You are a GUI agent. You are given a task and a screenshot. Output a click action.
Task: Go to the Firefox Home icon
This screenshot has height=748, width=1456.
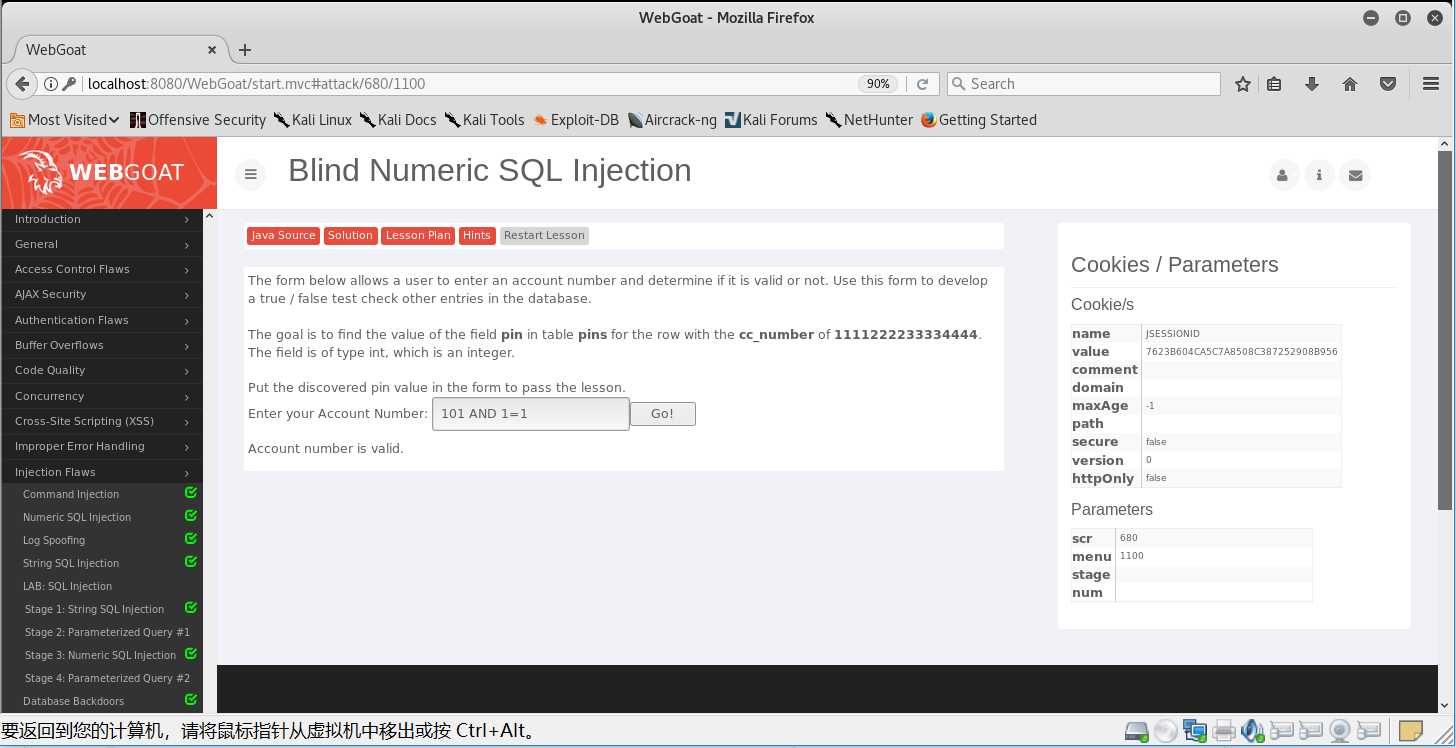pos(1350,84)
